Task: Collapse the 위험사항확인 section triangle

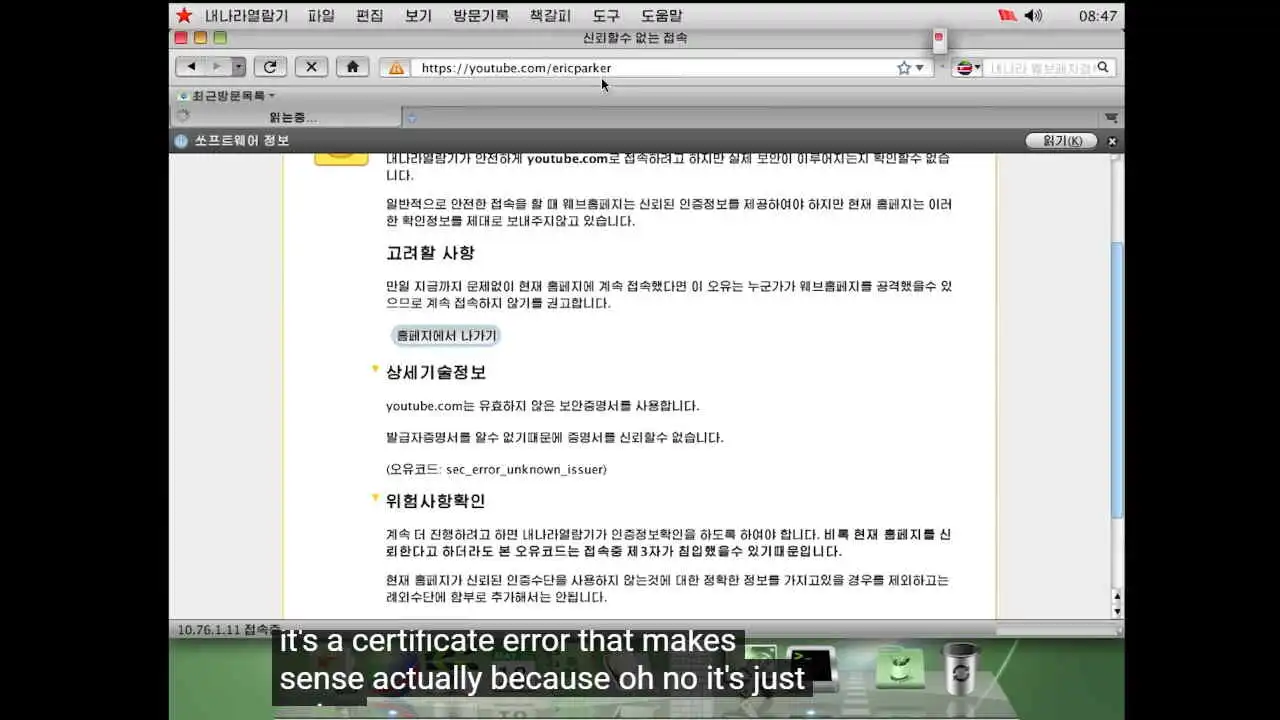Action: click(x=376, y=497)
